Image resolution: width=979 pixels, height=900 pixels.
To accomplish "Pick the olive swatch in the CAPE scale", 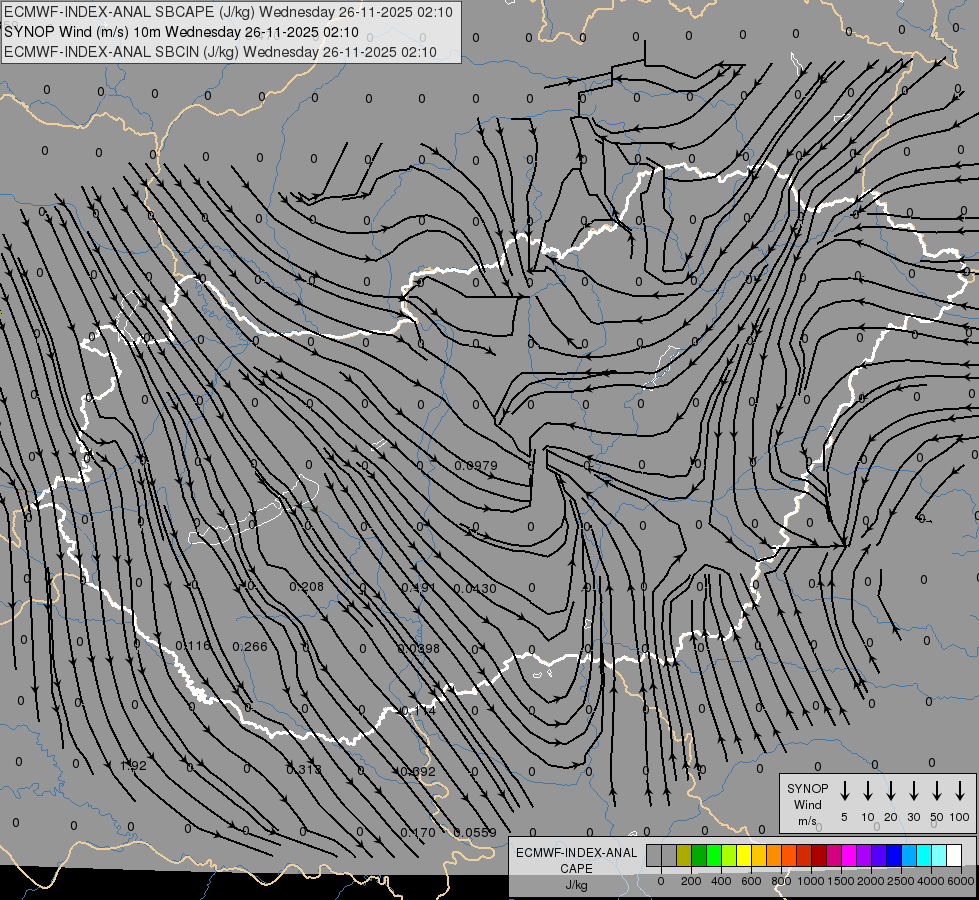I will pos(684,855).
